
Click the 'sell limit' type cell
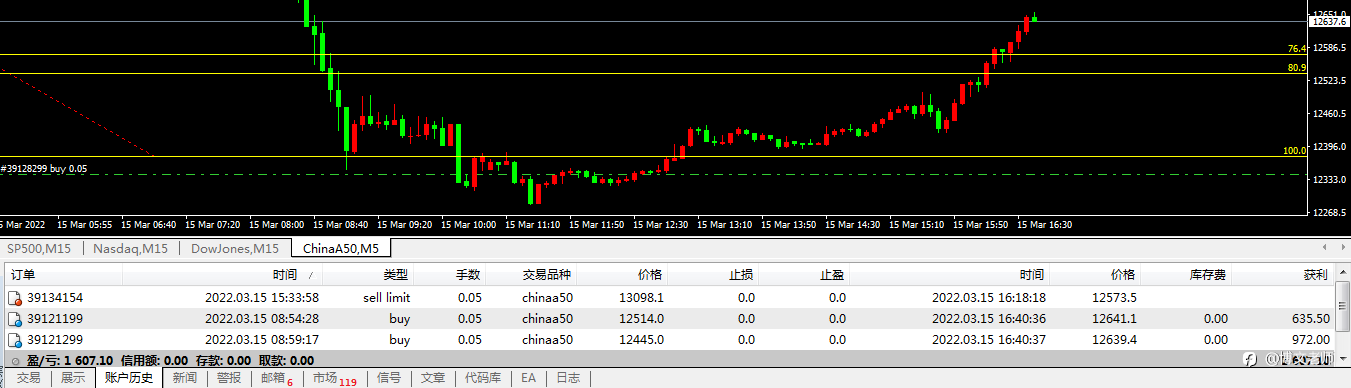(386, 298)
